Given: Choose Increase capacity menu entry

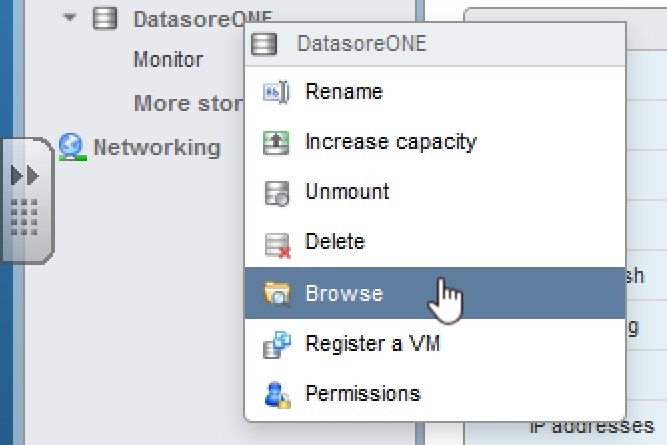Looking at the screenshot, I should pyautogui.click(x=390, y=142).
